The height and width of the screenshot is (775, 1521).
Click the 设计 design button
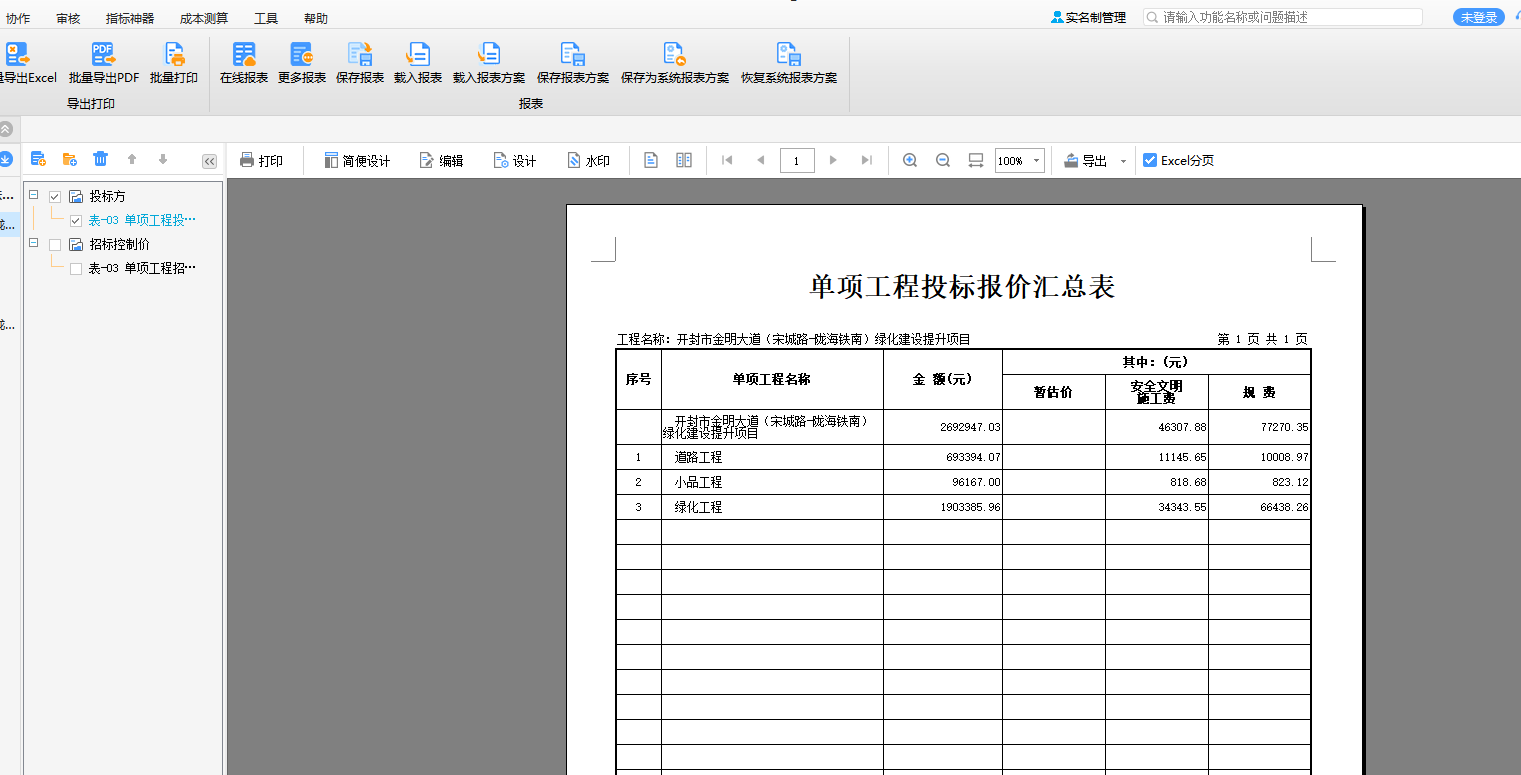click(x=515, y=161)
